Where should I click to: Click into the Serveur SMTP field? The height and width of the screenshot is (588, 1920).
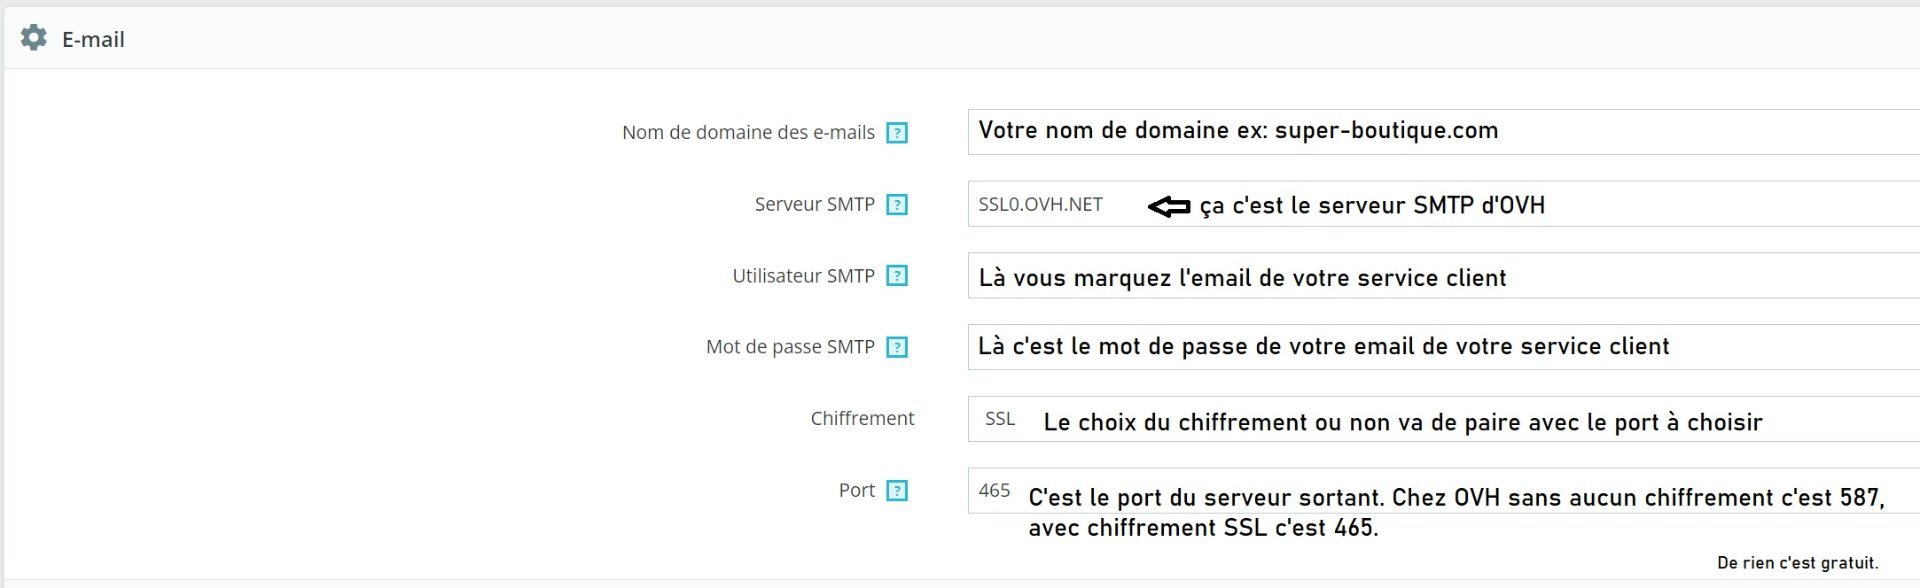(x=1443, y=204)
